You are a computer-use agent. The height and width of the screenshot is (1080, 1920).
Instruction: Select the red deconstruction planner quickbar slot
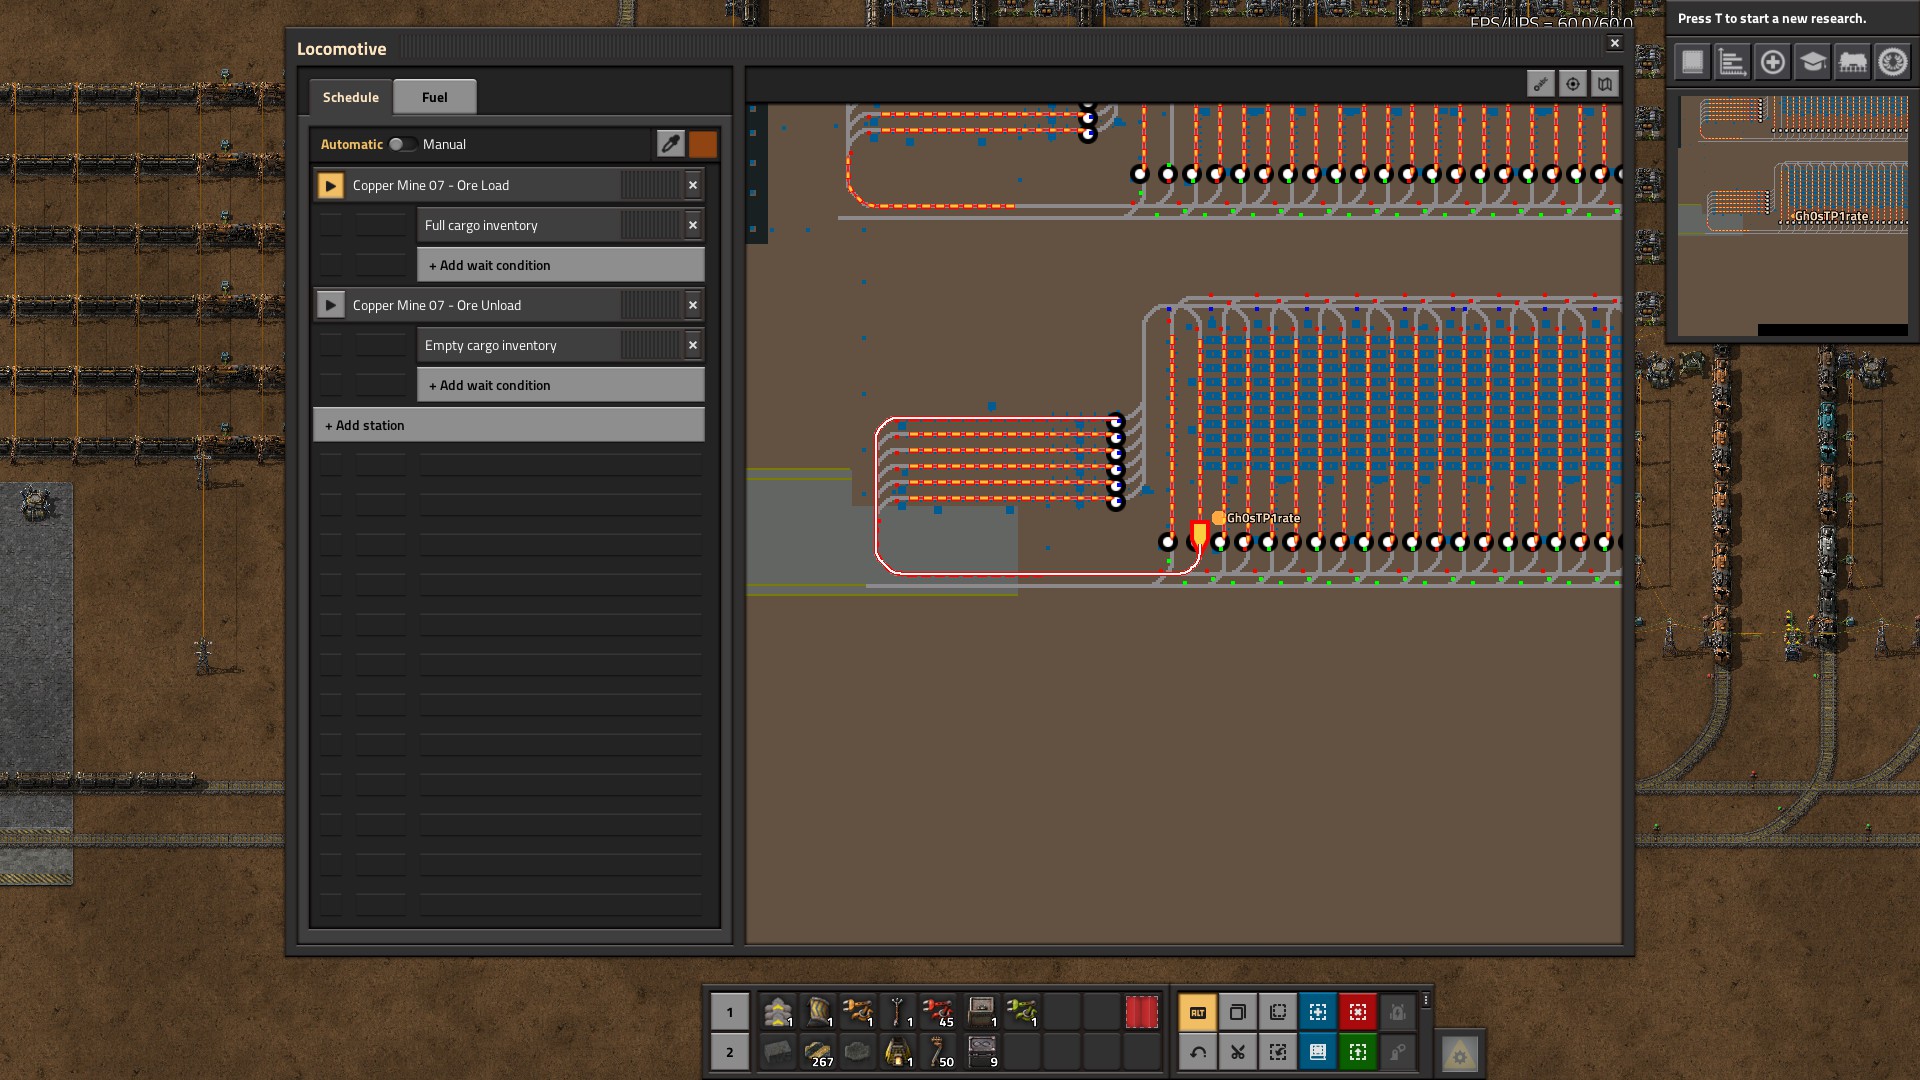[1142, 1012]
